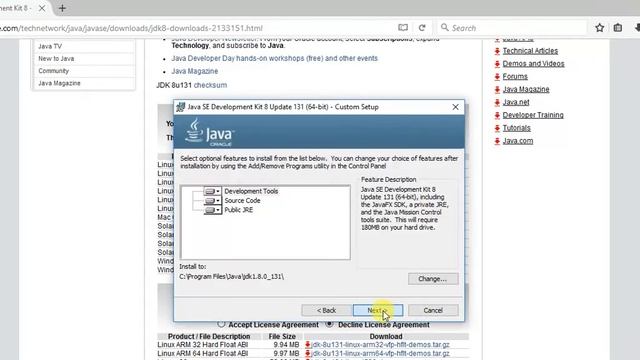The width and height of the screenshot is (640, 360).
Task: Select Public JRE feature label
Action: (x=238, y=210)
